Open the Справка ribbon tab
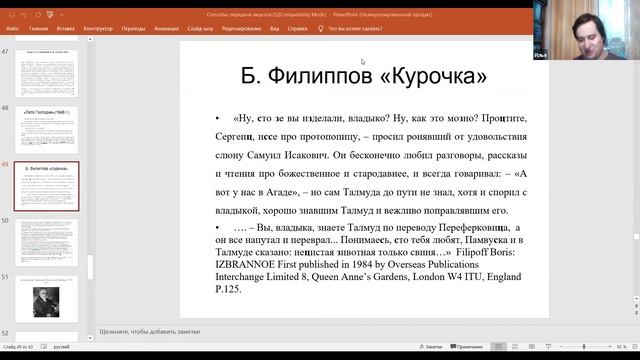 [x=297, y=29]
